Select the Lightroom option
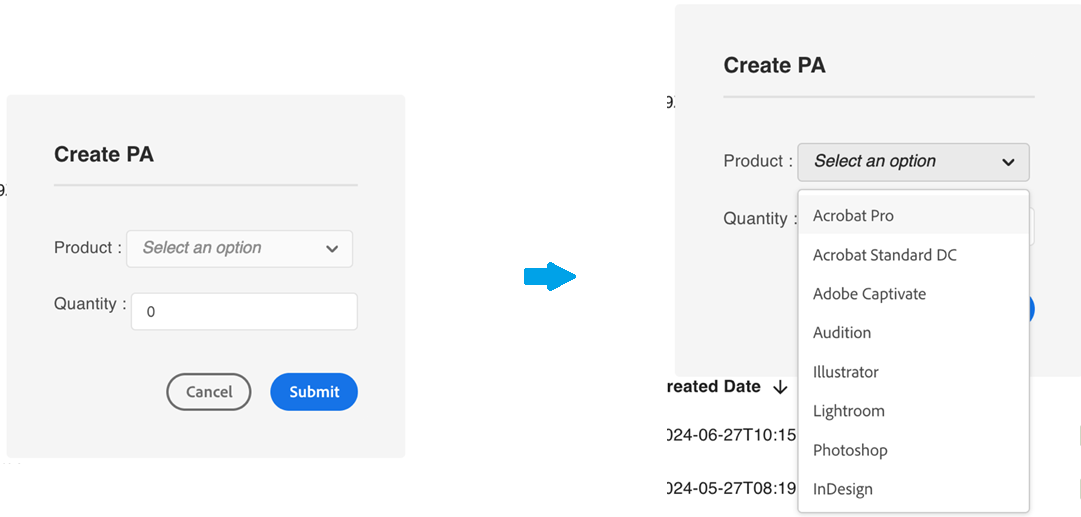Screen dimensions: 1081x517 pyautogui.click(x=848, y=411)
